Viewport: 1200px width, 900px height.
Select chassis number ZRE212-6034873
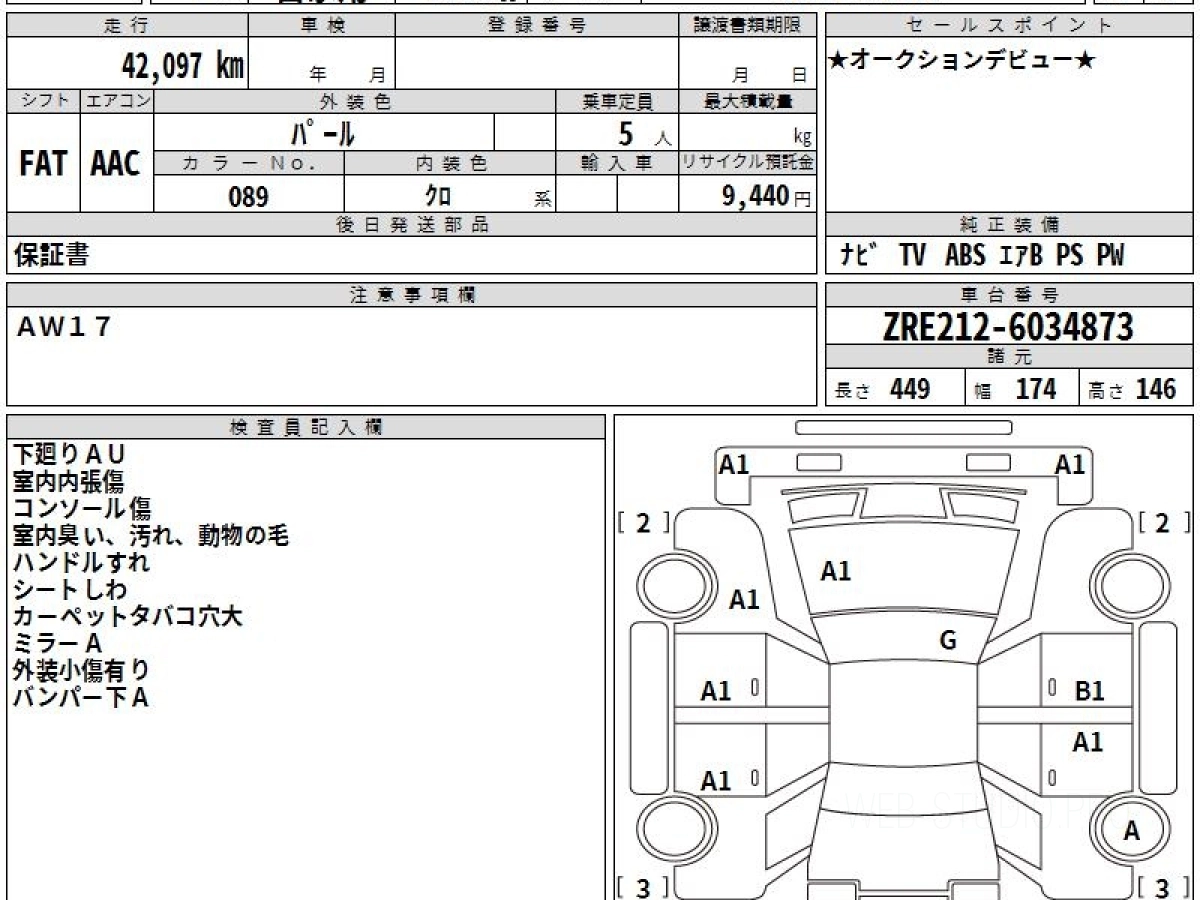pos(1008,327)
